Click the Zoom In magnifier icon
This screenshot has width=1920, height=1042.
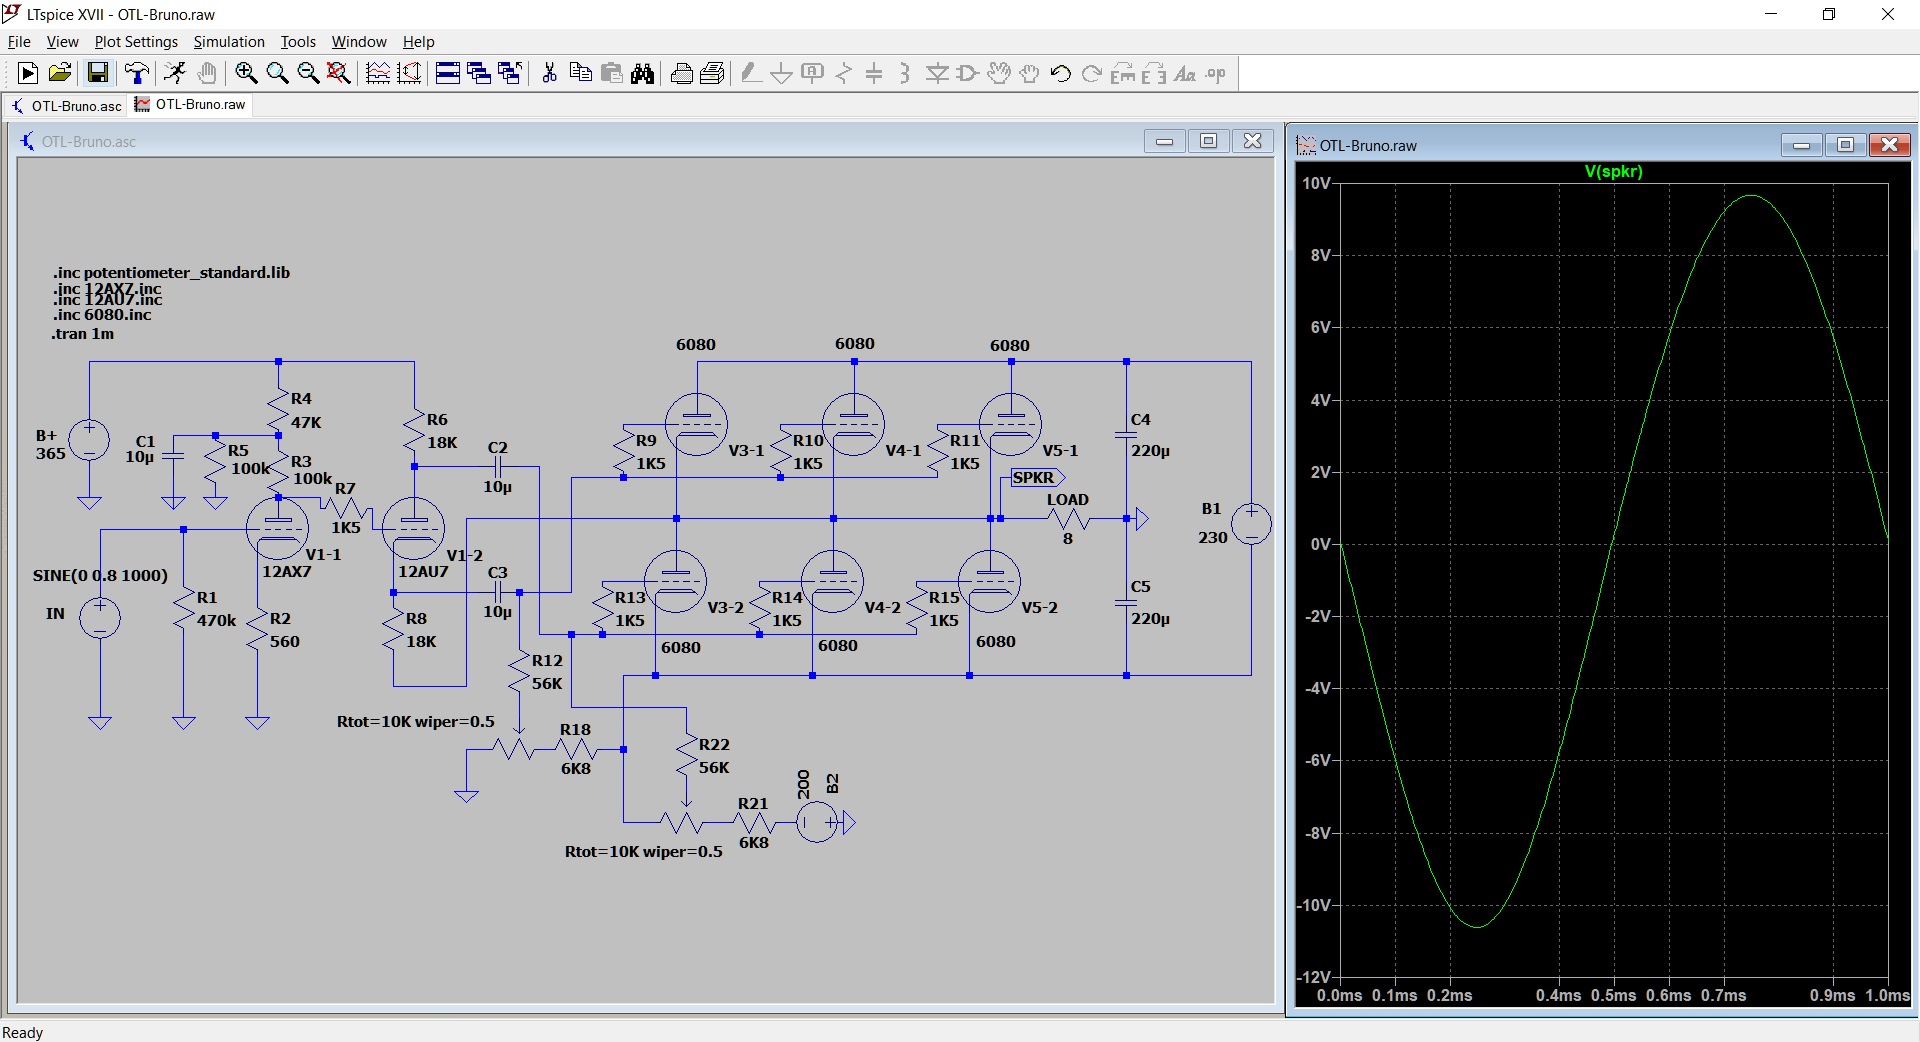click(246, 73)
